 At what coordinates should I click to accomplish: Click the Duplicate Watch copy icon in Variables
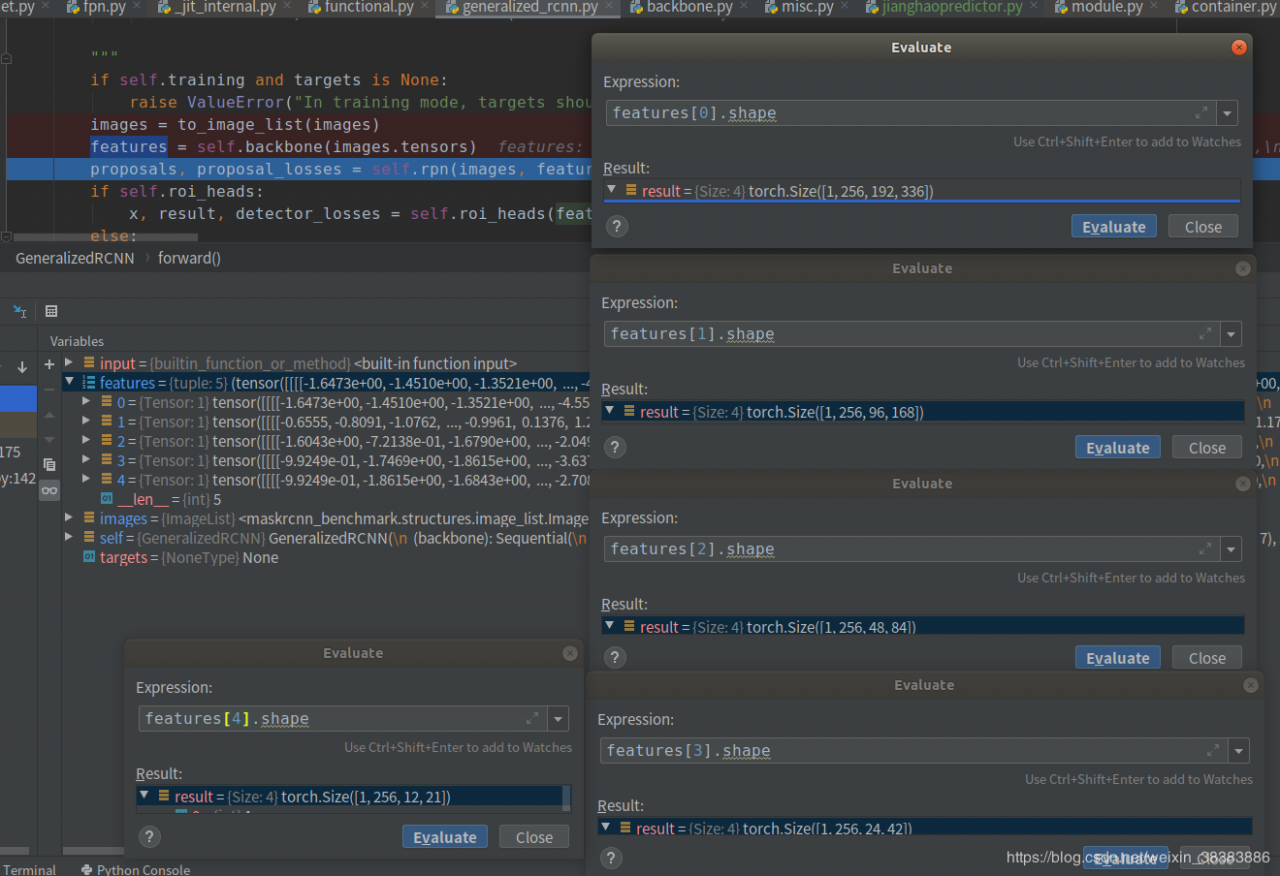pyautogui.click(x=49, y=465)
